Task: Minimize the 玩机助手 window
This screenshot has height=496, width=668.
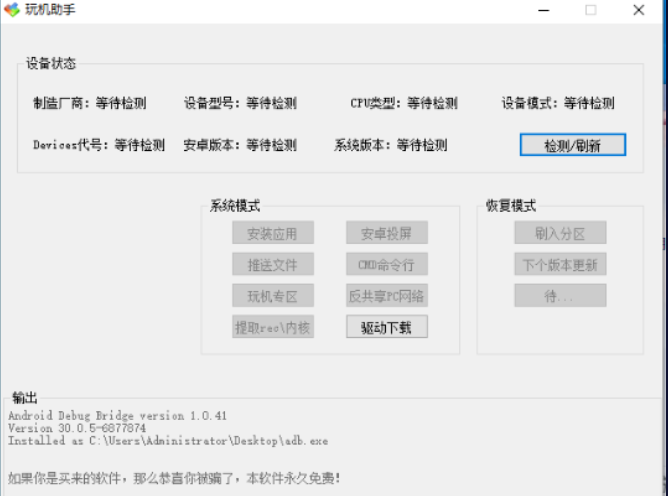Action: [543, 10]
